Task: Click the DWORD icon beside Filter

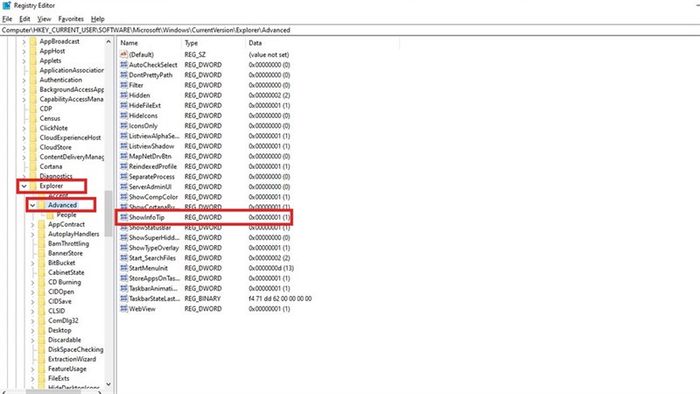Action: [124, 85]
